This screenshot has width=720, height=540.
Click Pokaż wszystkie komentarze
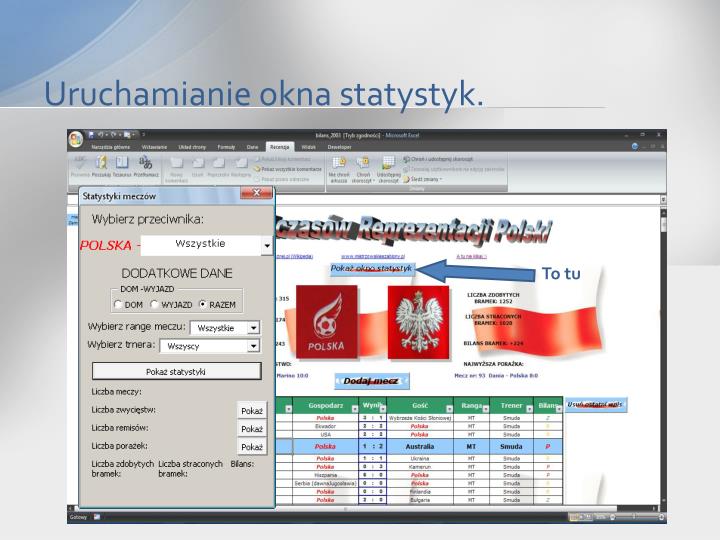pos(288,169)
